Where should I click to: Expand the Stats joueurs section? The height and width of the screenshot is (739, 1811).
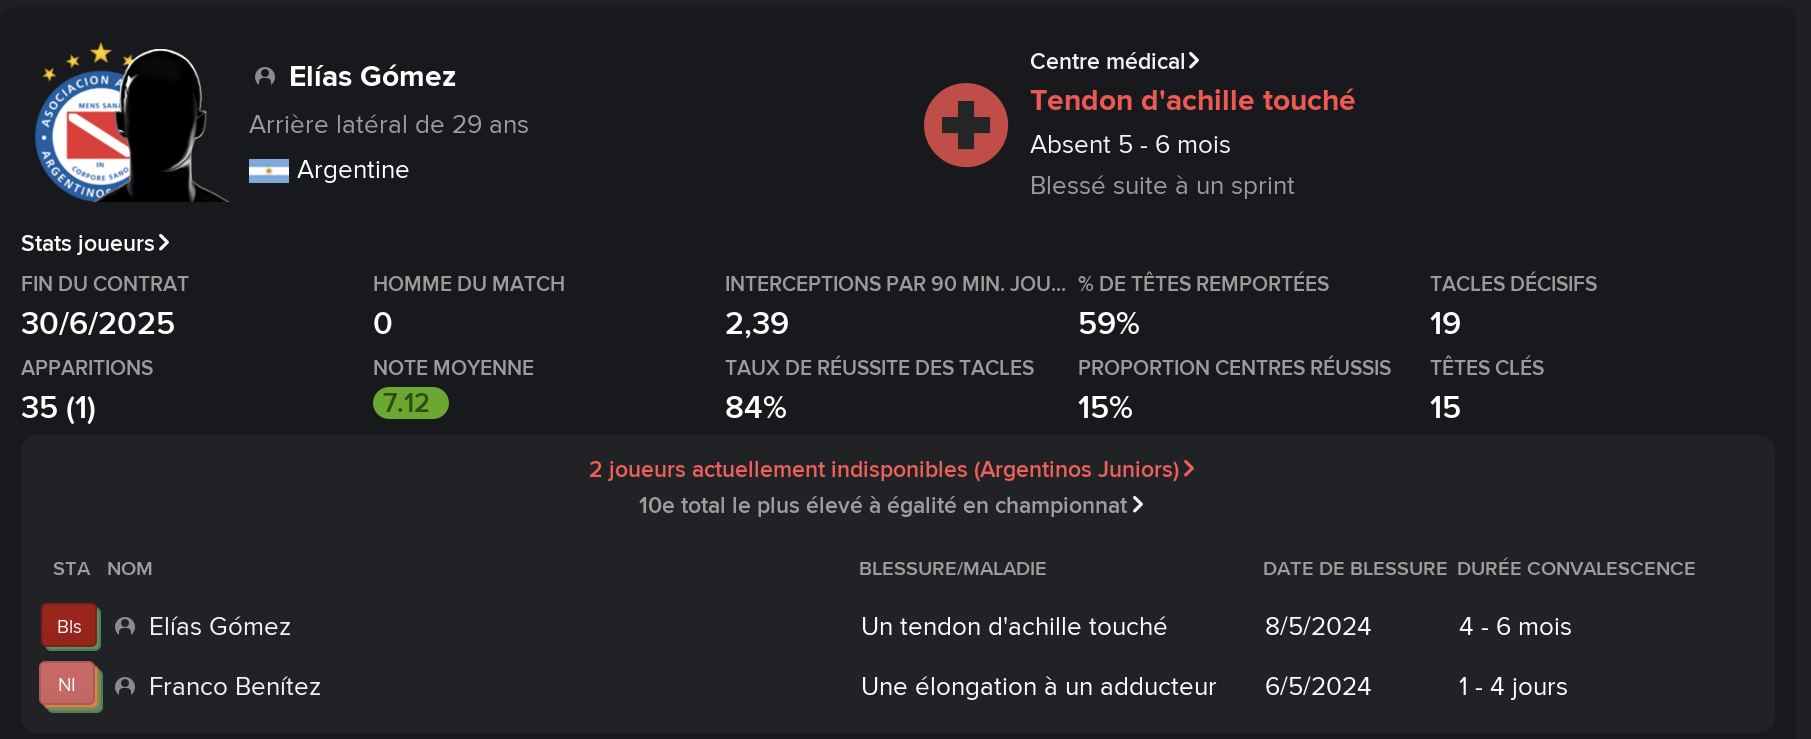[95, 243]
